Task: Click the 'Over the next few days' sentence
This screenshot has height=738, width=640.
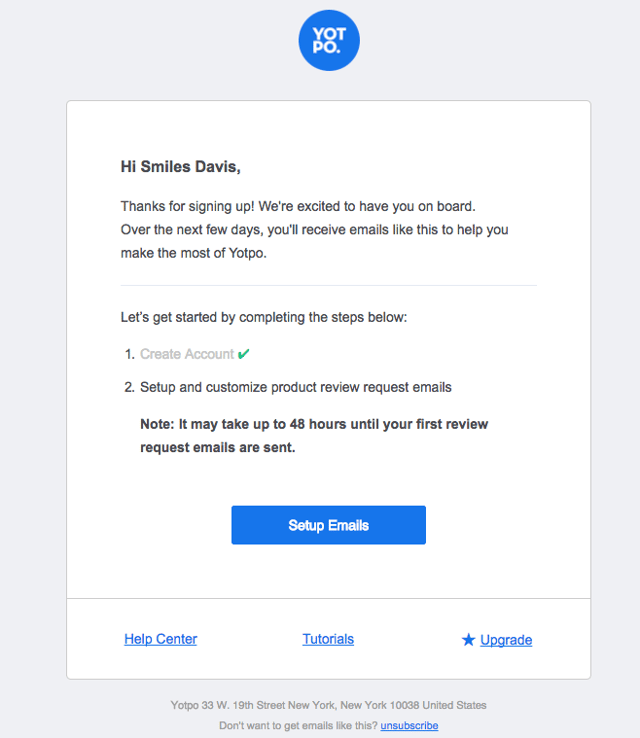Action: point(314,230)
